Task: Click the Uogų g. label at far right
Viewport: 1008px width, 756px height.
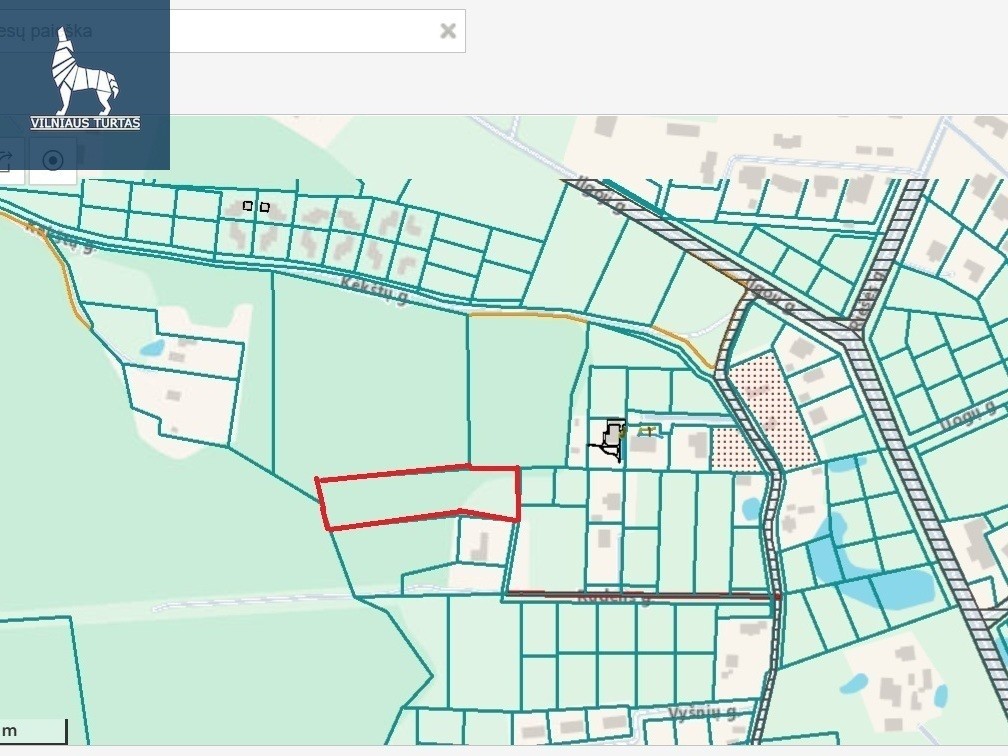Action: [x=968, y=416]
